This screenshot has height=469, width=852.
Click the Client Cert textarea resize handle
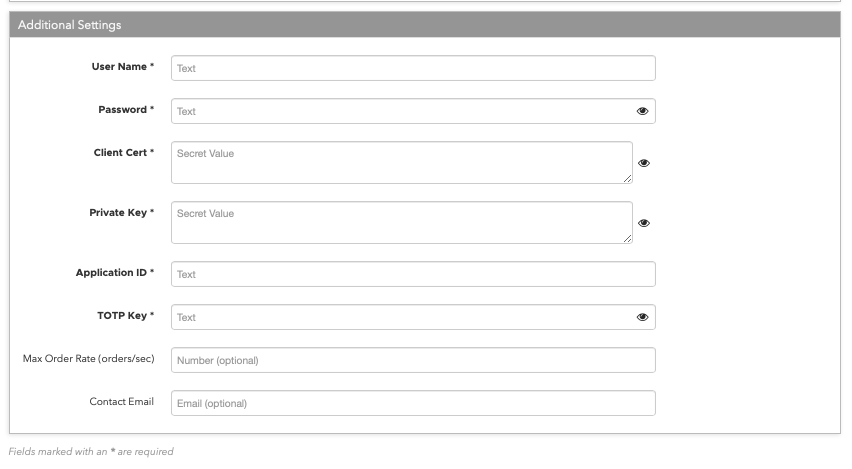[x=628, y=179]
